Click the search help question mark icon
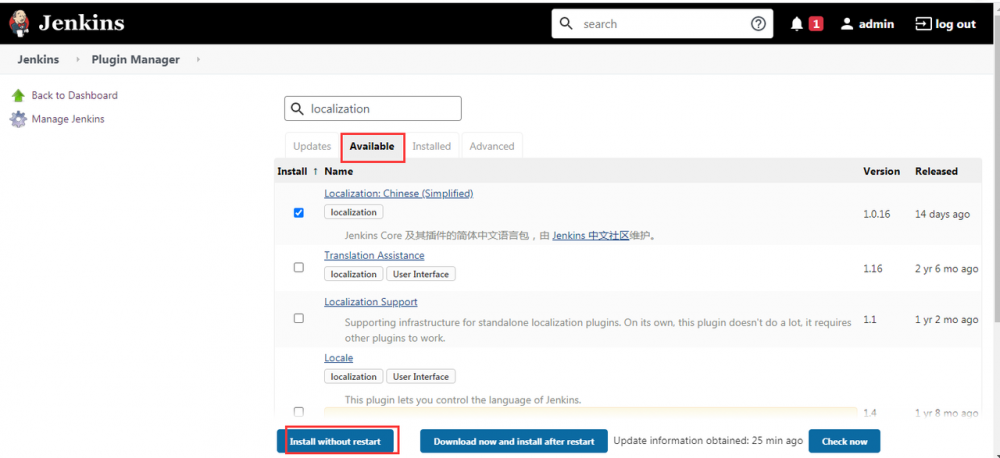 758,24
